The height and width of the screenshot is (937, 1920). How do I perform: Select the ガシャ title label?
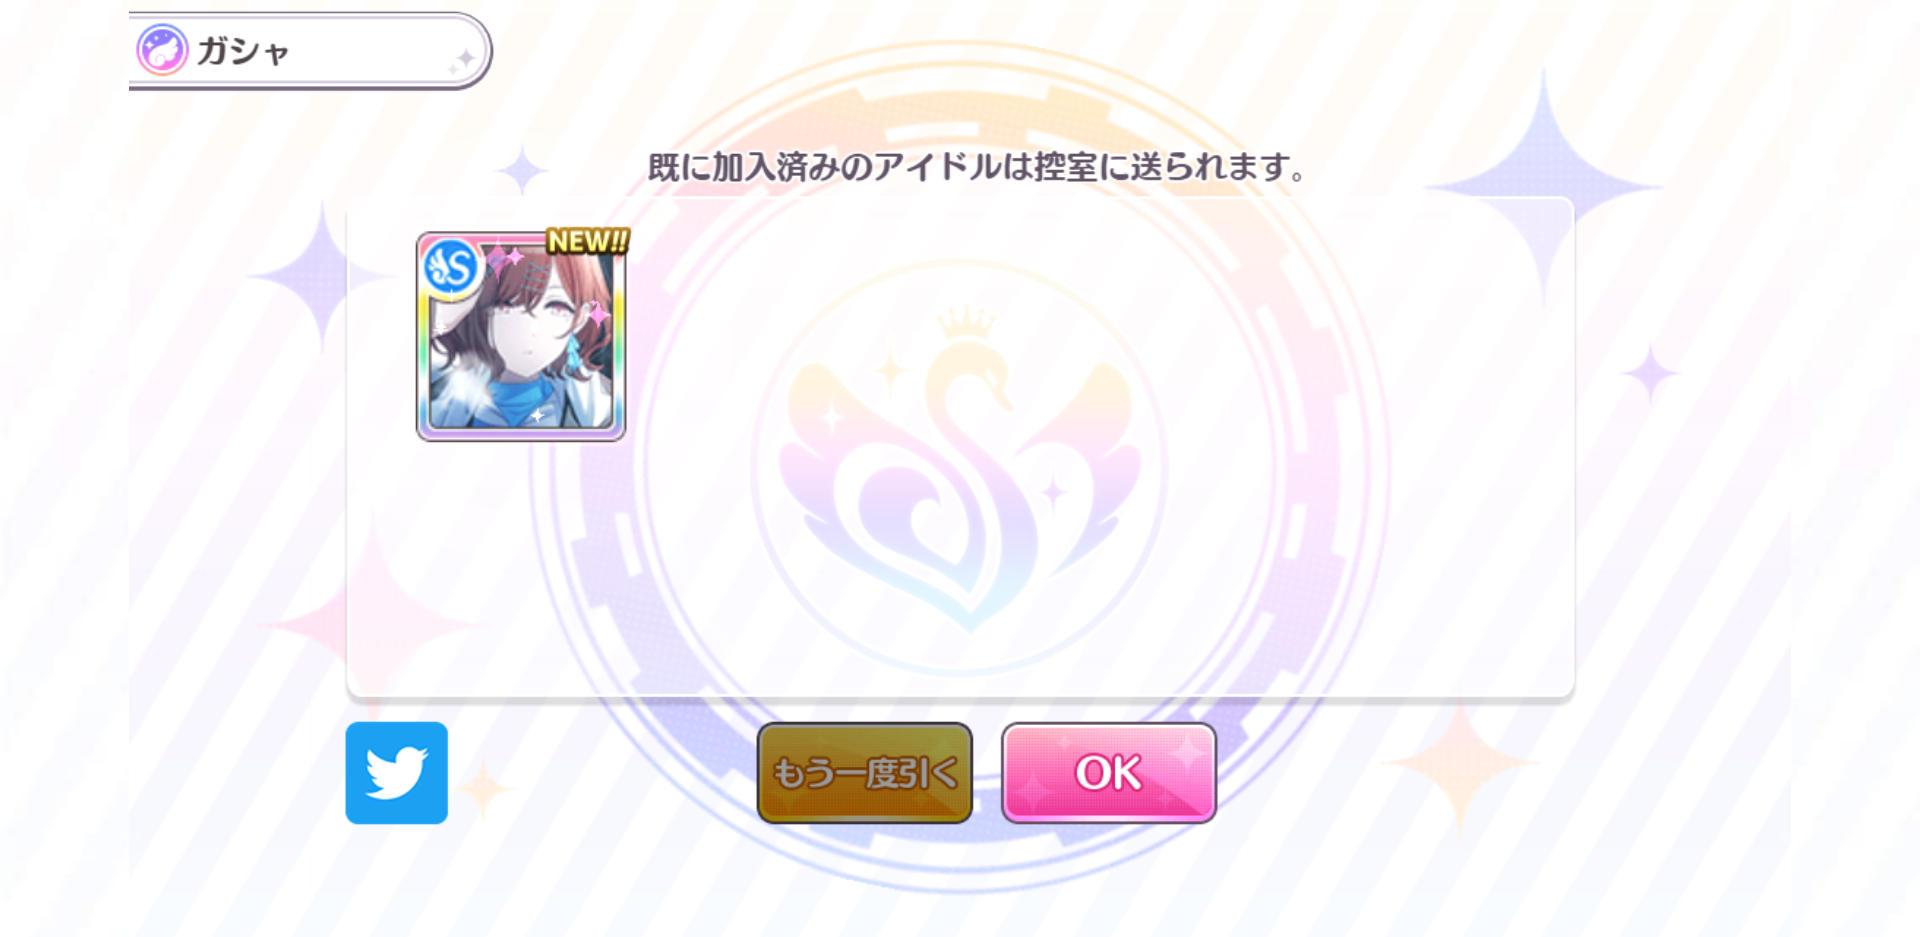pos(243,51)
